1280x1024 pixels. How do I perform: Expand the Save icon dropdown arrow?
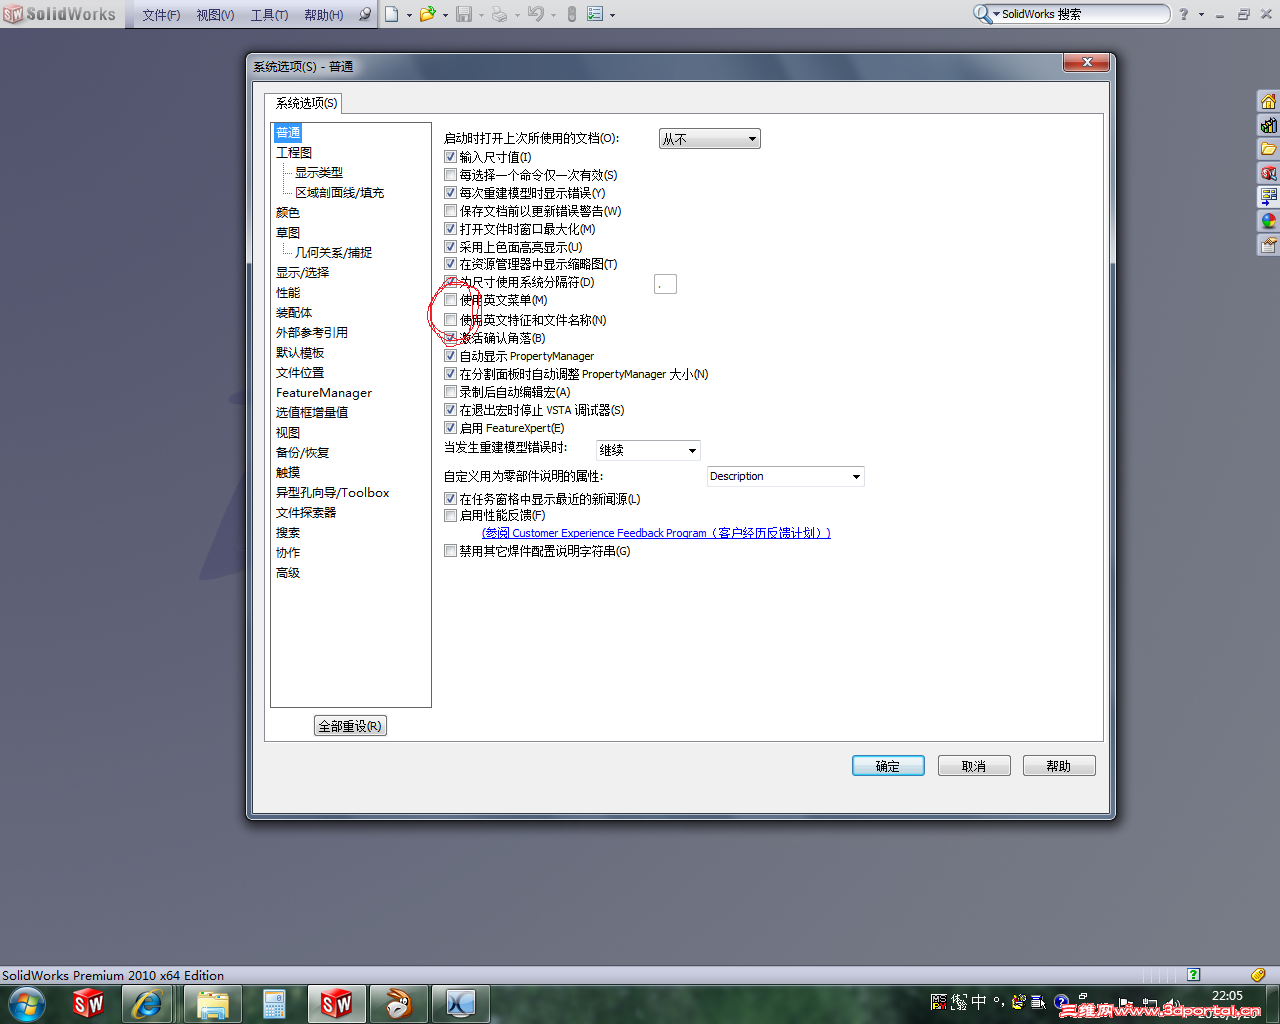tap(481, 15)
